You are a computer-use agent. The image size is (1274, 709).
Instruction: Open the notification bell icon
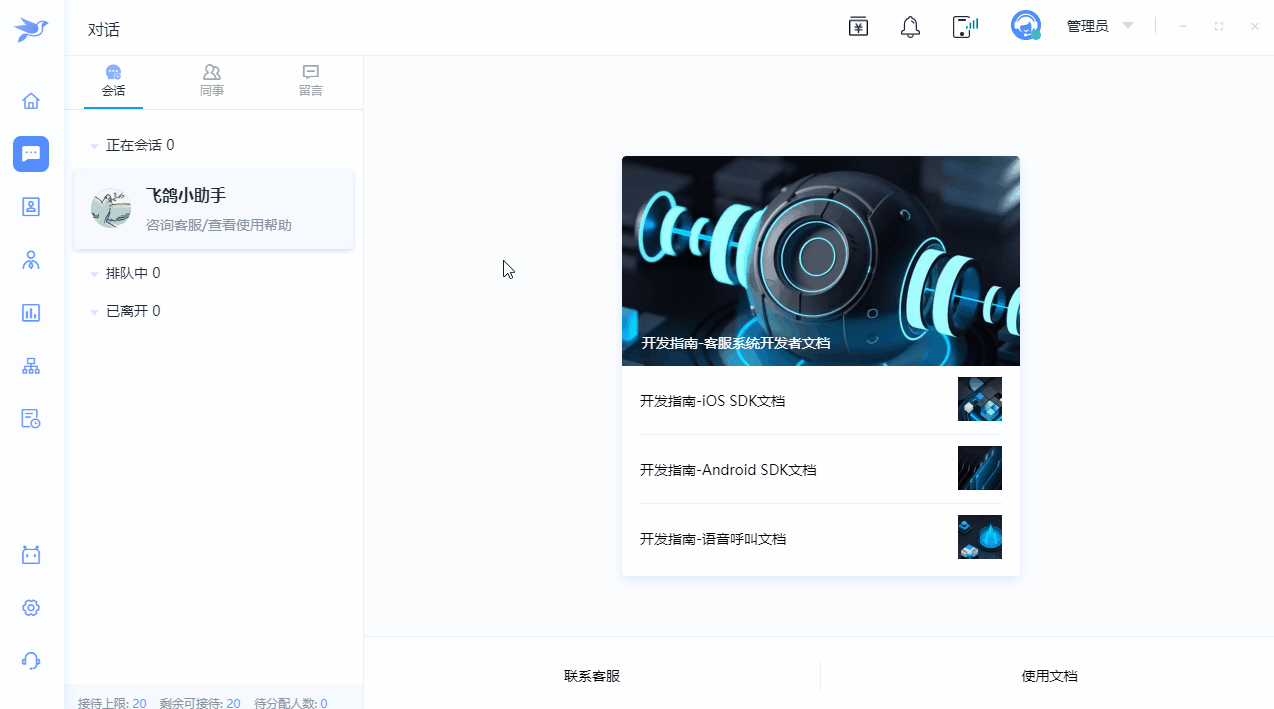tap(910, 27)
